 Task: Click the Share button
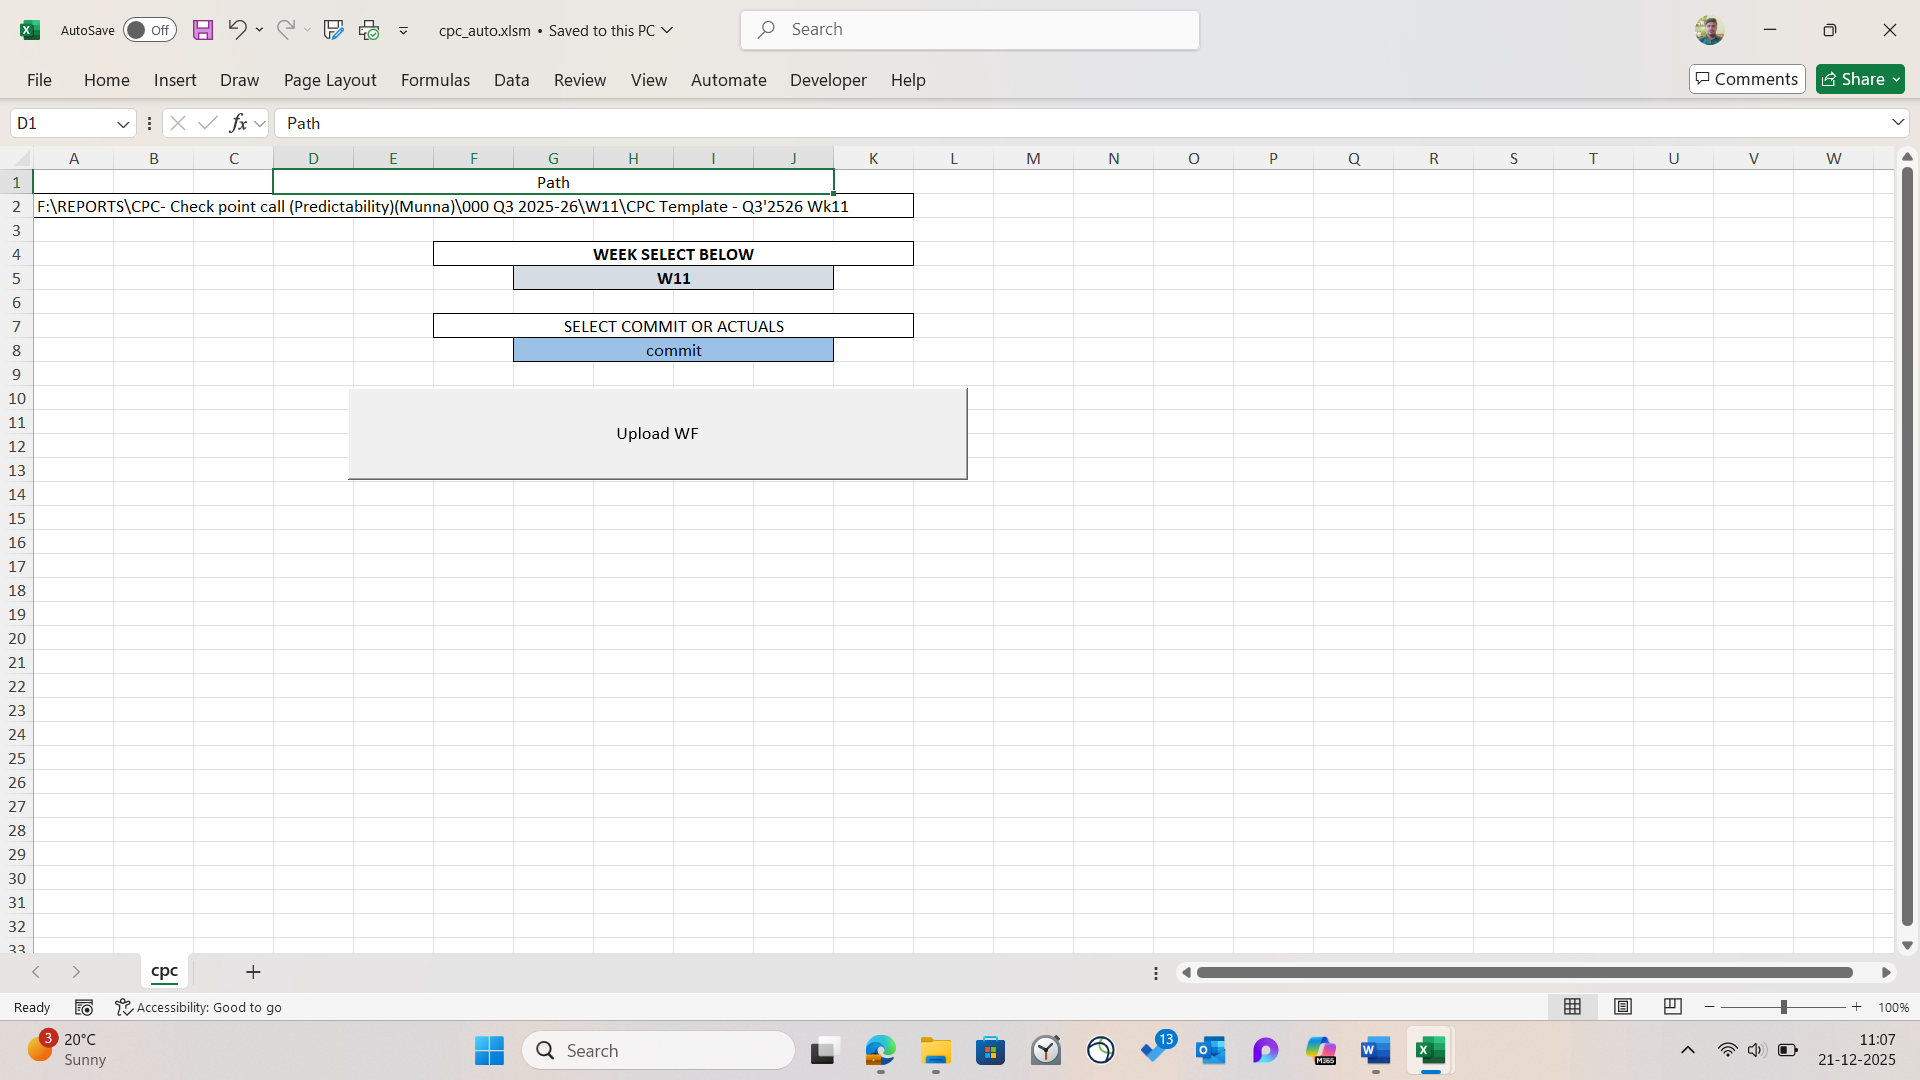pos(1859,79)
